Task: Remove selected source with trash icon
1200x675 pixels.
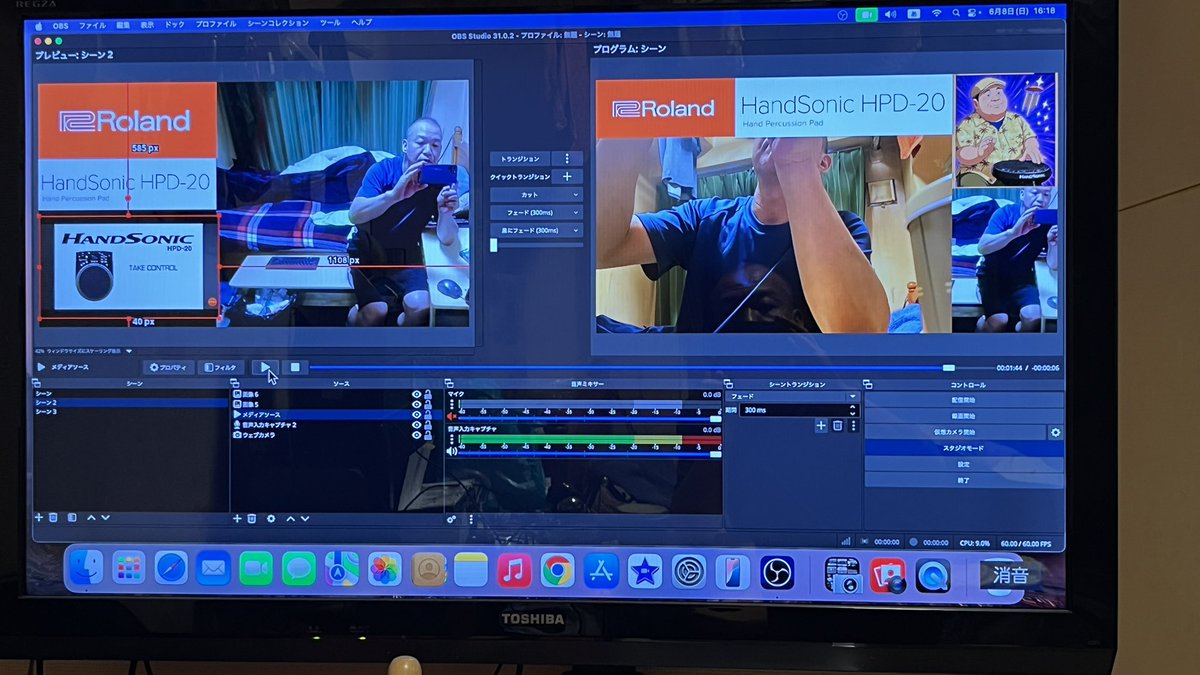Action: [x=251, y=519]
